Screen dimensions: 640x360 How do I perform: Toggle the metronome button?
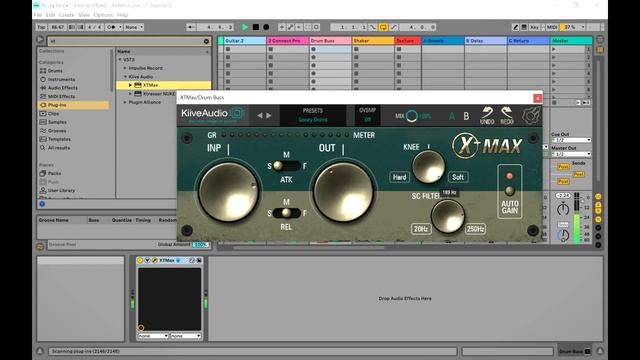[x=110, y=27]
